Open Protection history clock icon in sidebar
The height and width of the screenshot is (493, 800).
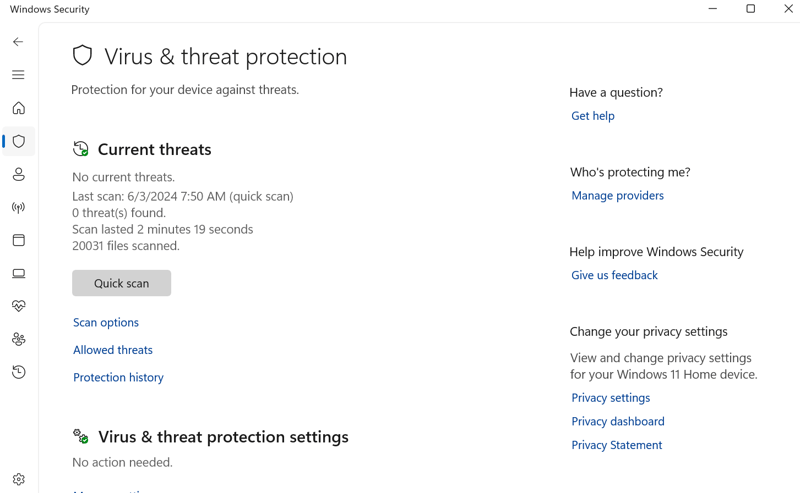click(18, 372)
